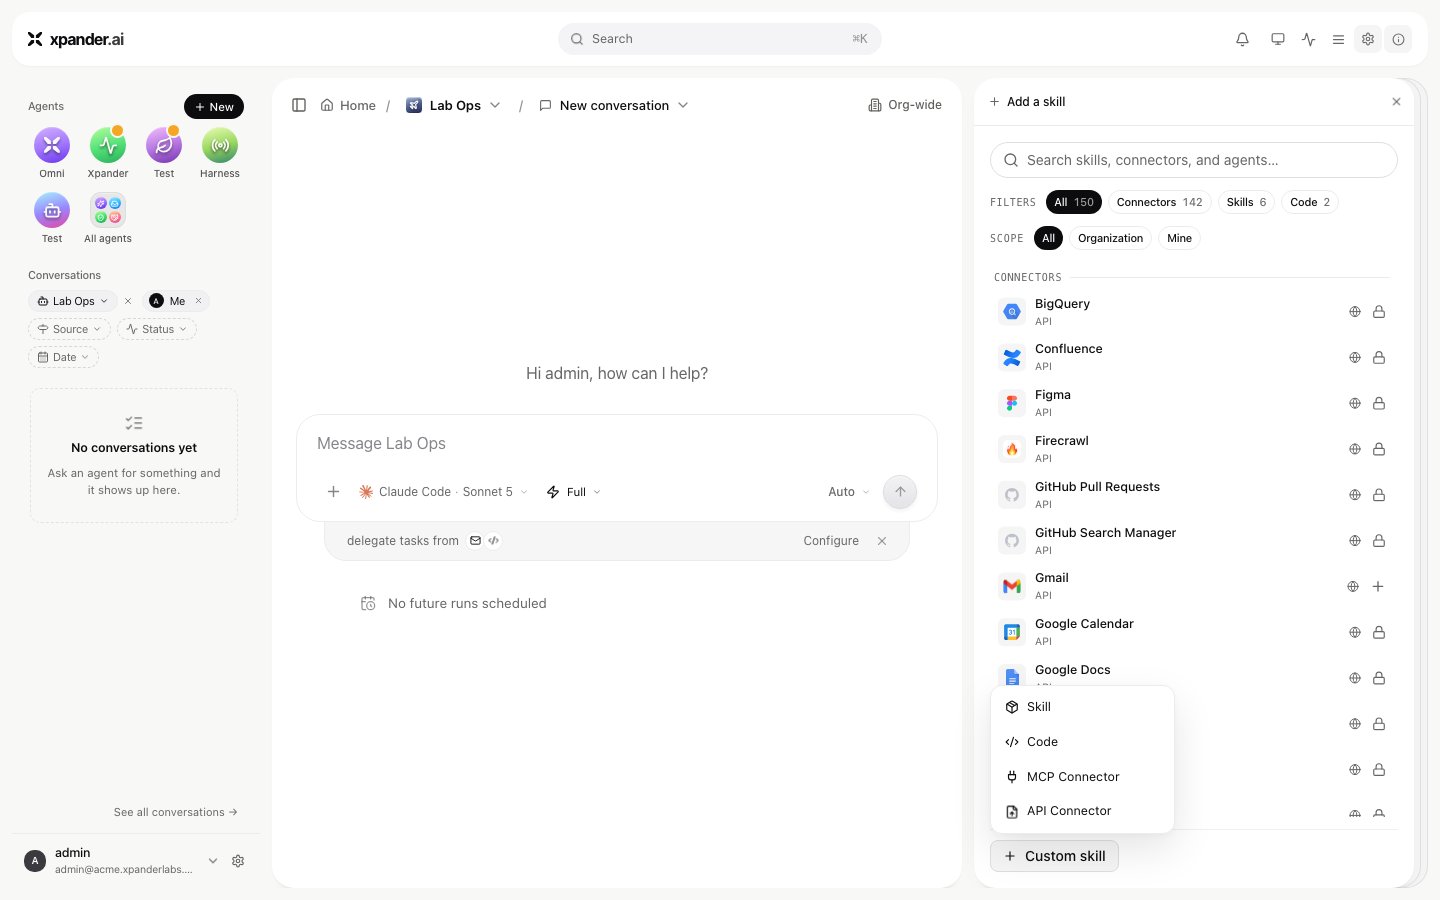Remove the Lab Ops conversation filter
Viewport: 1440px width, 900px height.
(x=128, y=301)
